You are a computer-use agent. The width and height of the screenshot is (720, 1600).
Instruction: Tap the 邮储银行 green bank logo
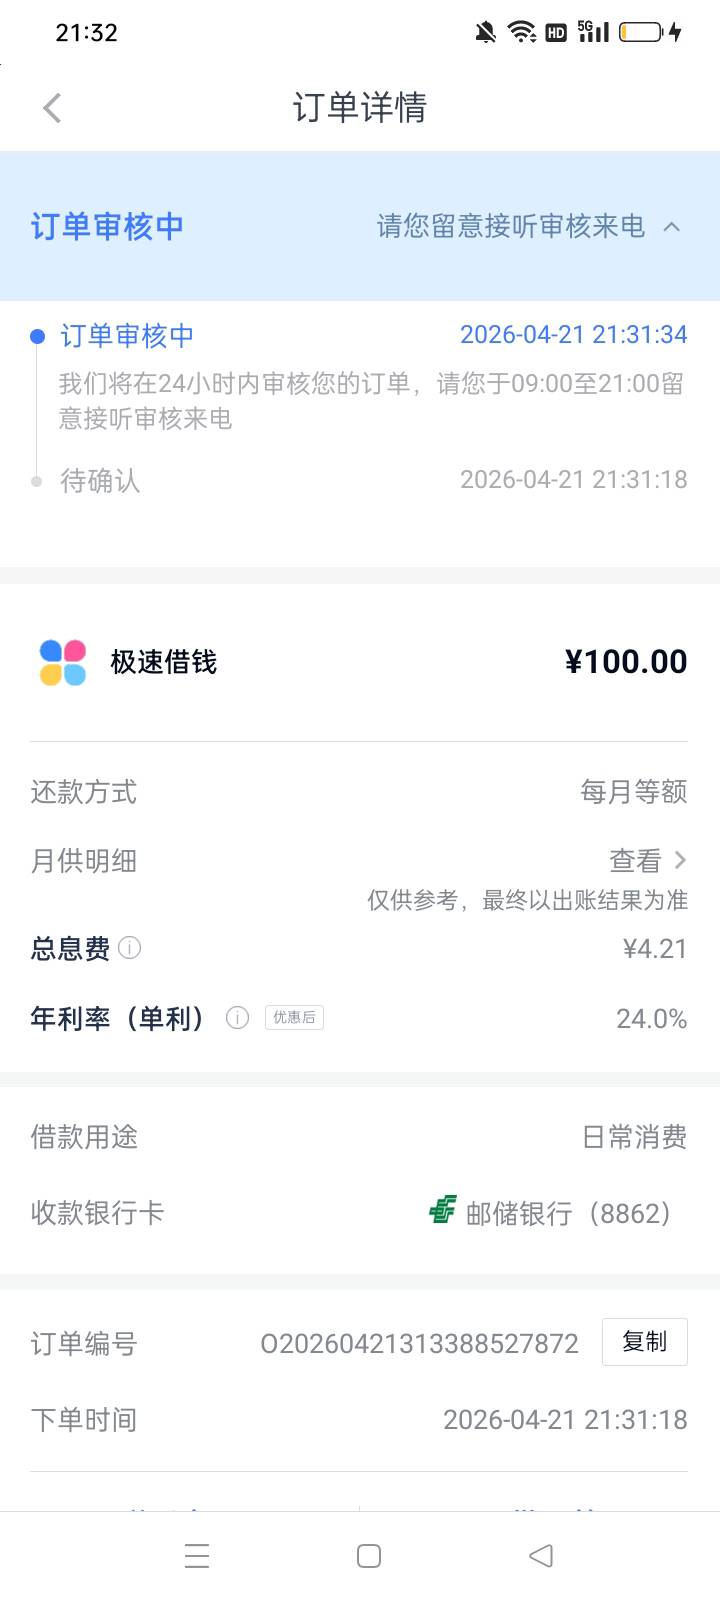[x=442, y=1210]
